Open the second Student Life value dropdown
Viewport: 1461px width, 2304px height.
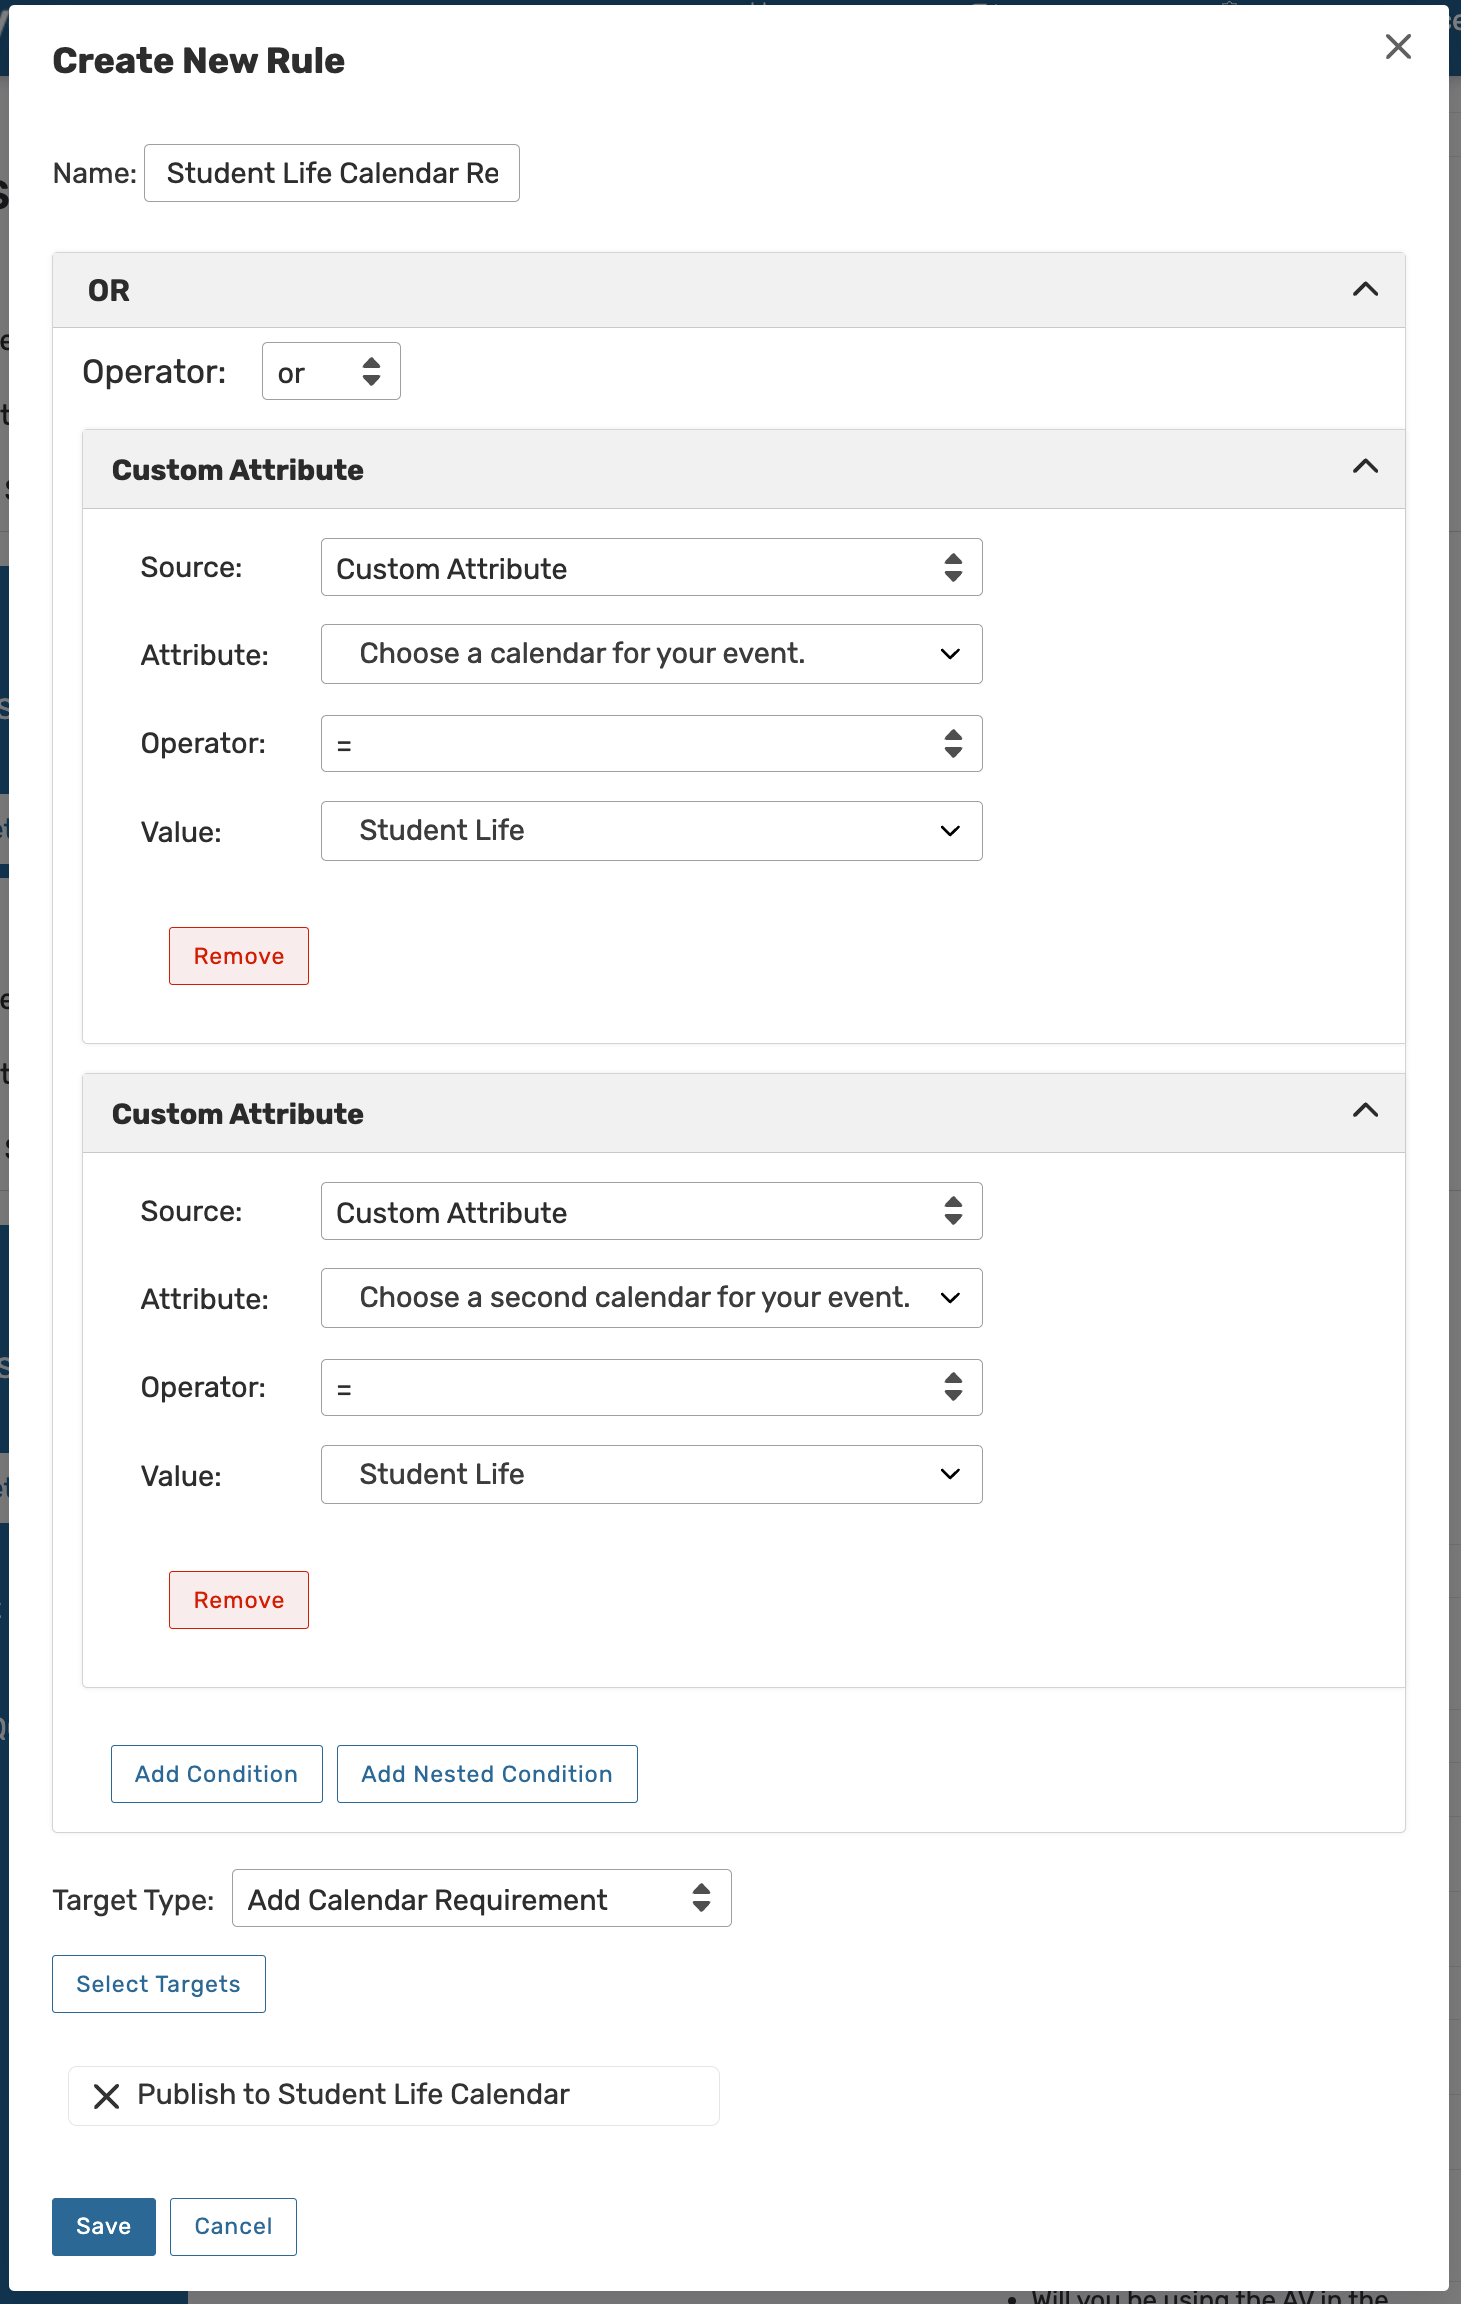coord(651,1475)
